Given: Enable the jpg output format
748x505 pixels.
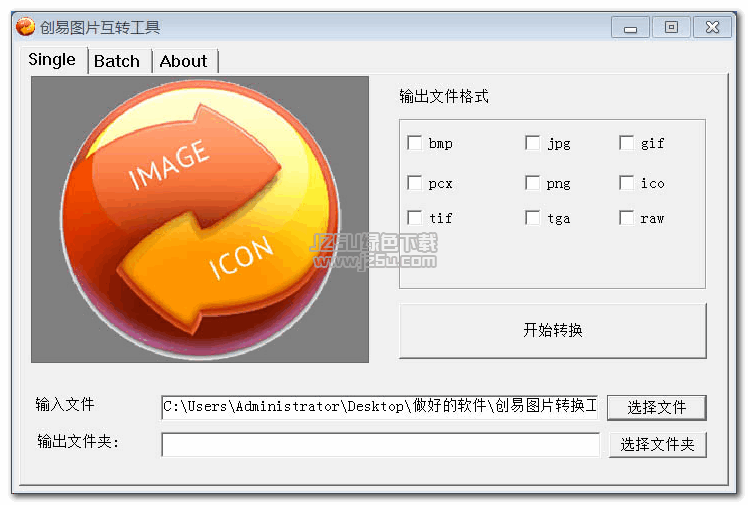Looking at the screenshot, I should click(x=532, y=143).
